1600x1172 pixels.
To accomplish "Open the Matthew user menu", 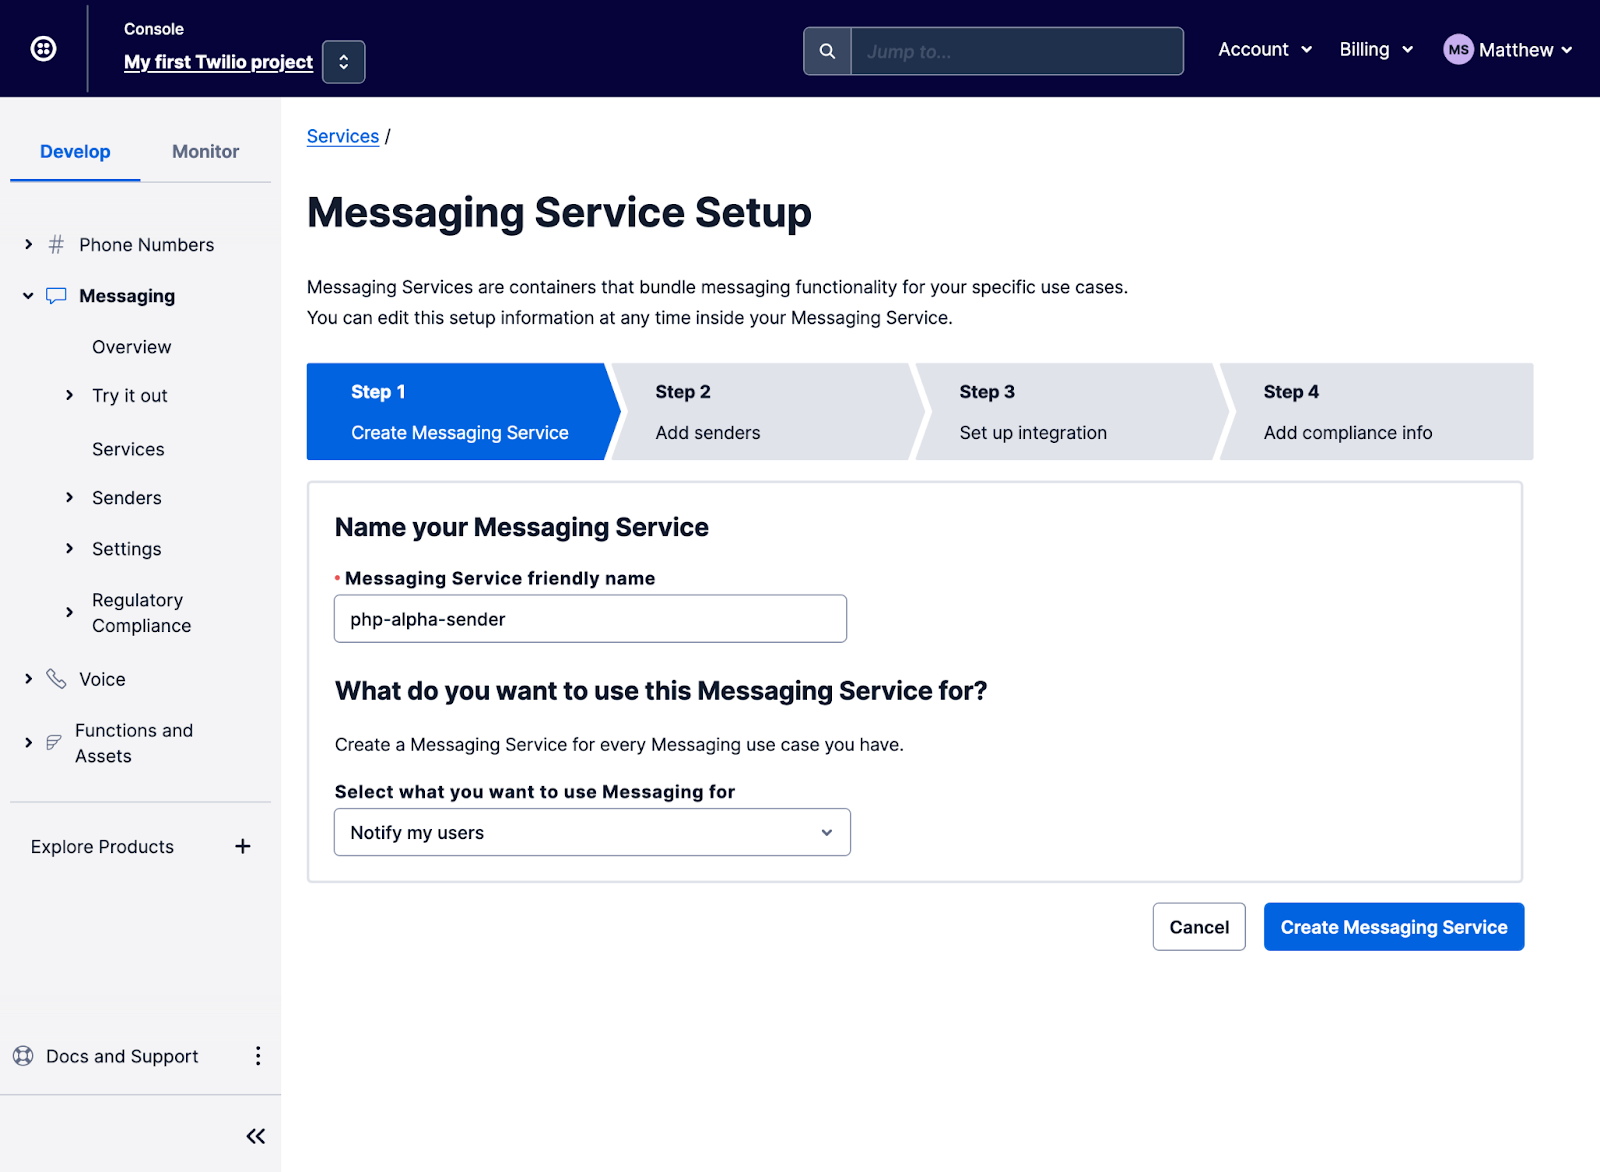I will click(x=1525, y=50).
